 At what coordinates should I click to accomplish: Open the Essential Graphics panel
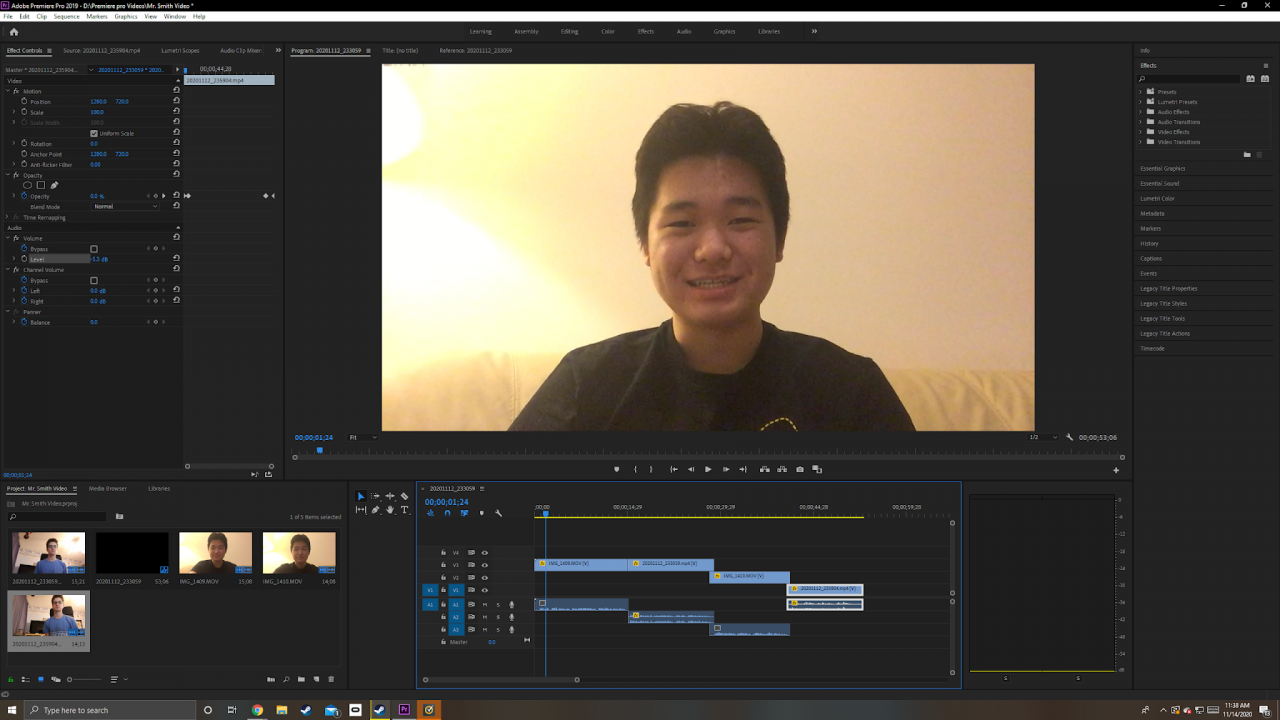(1162, 169)
